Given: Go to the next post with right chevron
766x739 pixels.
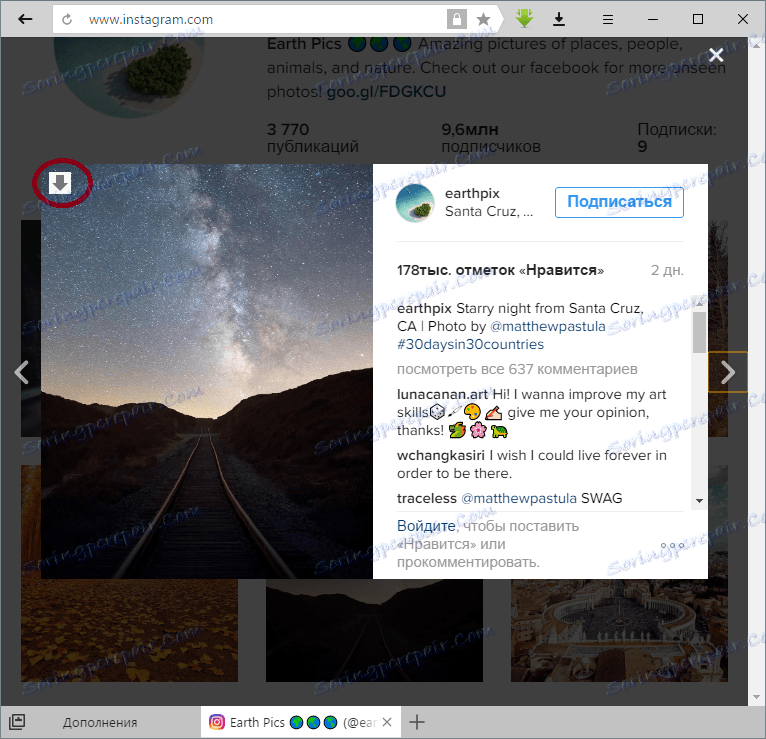Looking at the screenshot, I should (x=727, y=372).
